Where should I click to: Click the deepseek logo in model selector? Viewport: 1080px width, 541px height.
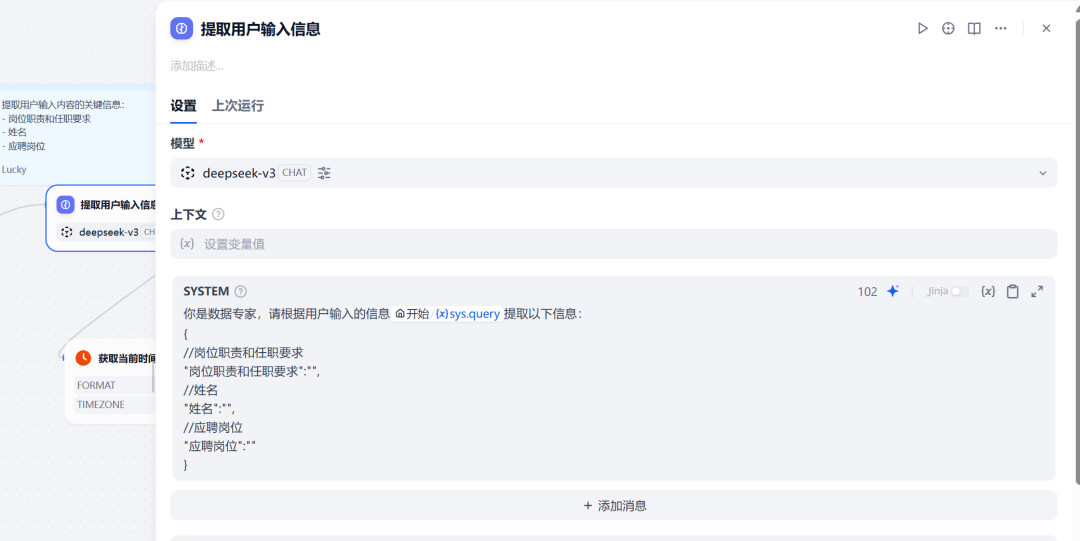coord(187,173)
